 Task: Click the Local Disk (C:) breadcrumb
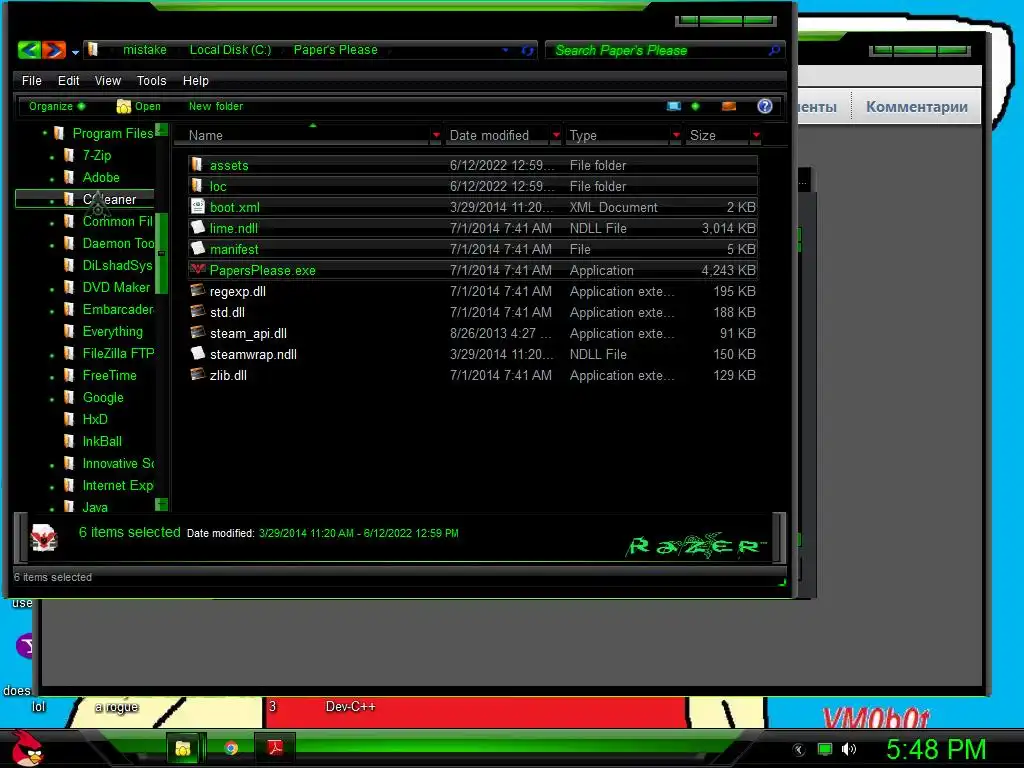[x=230, y=50]
